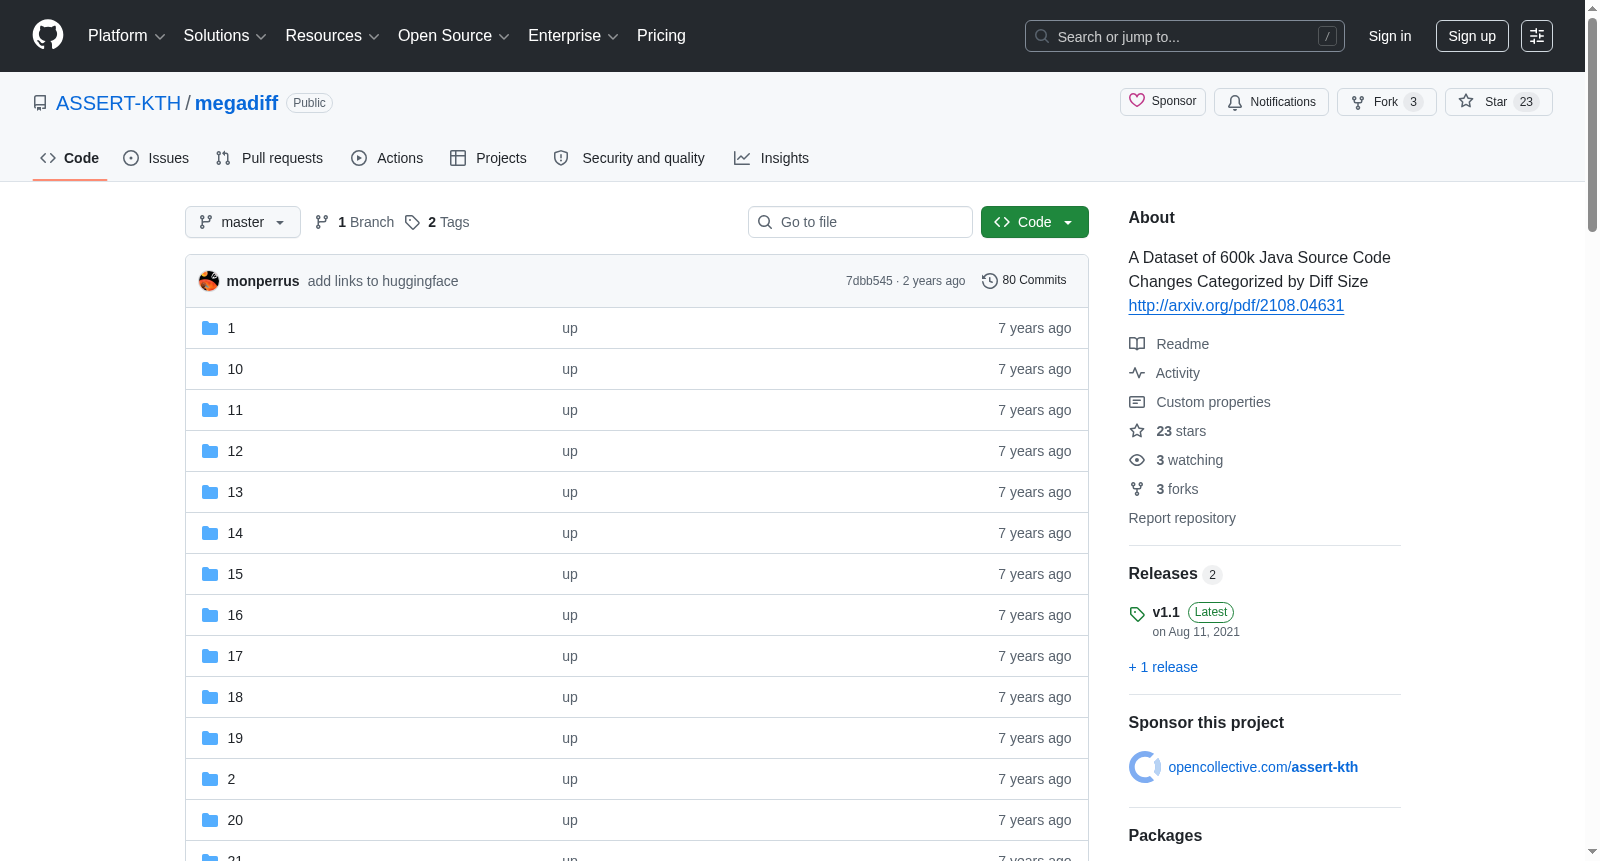Expand the Open Source dropdown
Screen dimensions: 1600x861
coord(454,36)
